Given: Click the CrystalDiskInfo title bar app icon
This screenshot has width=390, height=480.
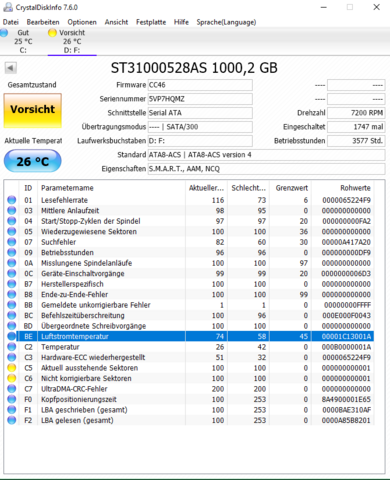Looking at the screenshot, I should pyautogui.click(x=7, y=7).
